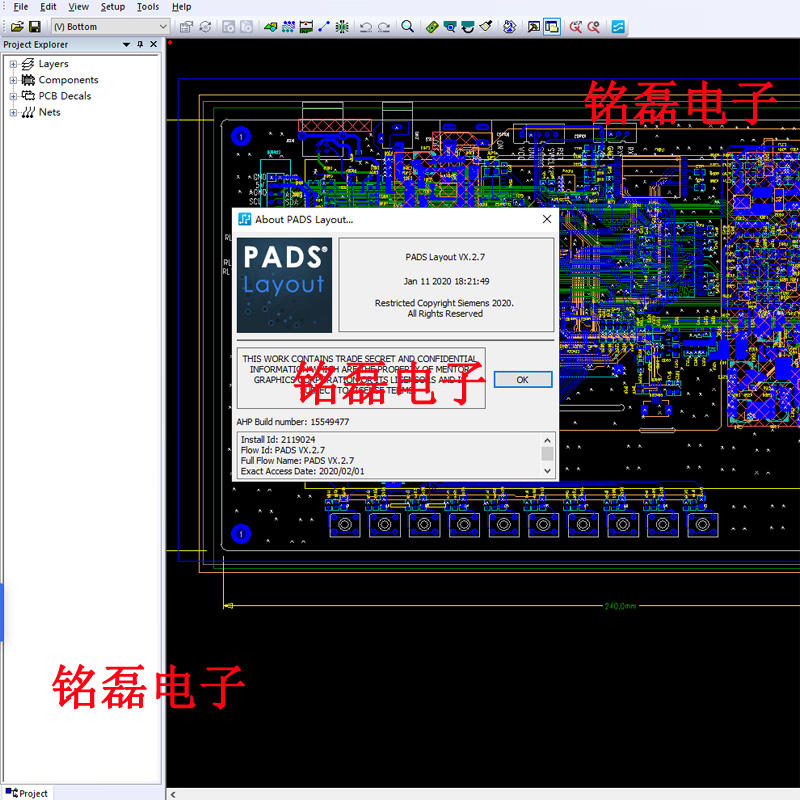Screen dimensions: 800x800
Task: Click the 'PADS Layout VX.2.7' version text
Action: point(445,257)
